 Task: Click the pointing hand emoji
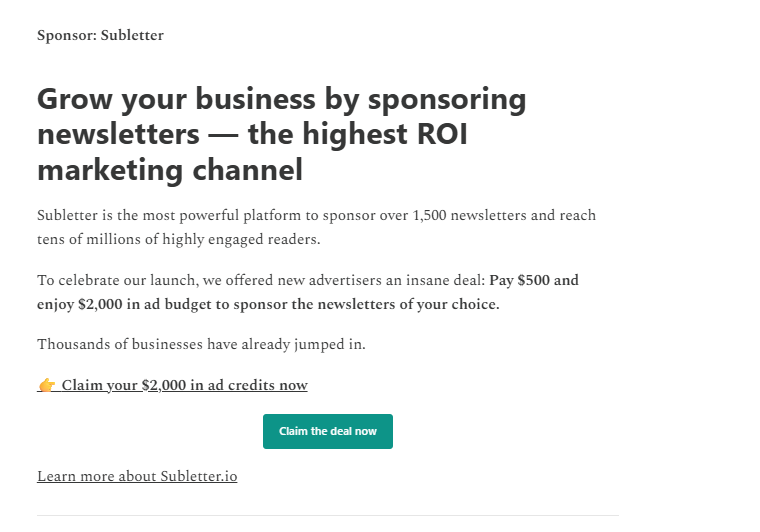(x=46, y=385)
